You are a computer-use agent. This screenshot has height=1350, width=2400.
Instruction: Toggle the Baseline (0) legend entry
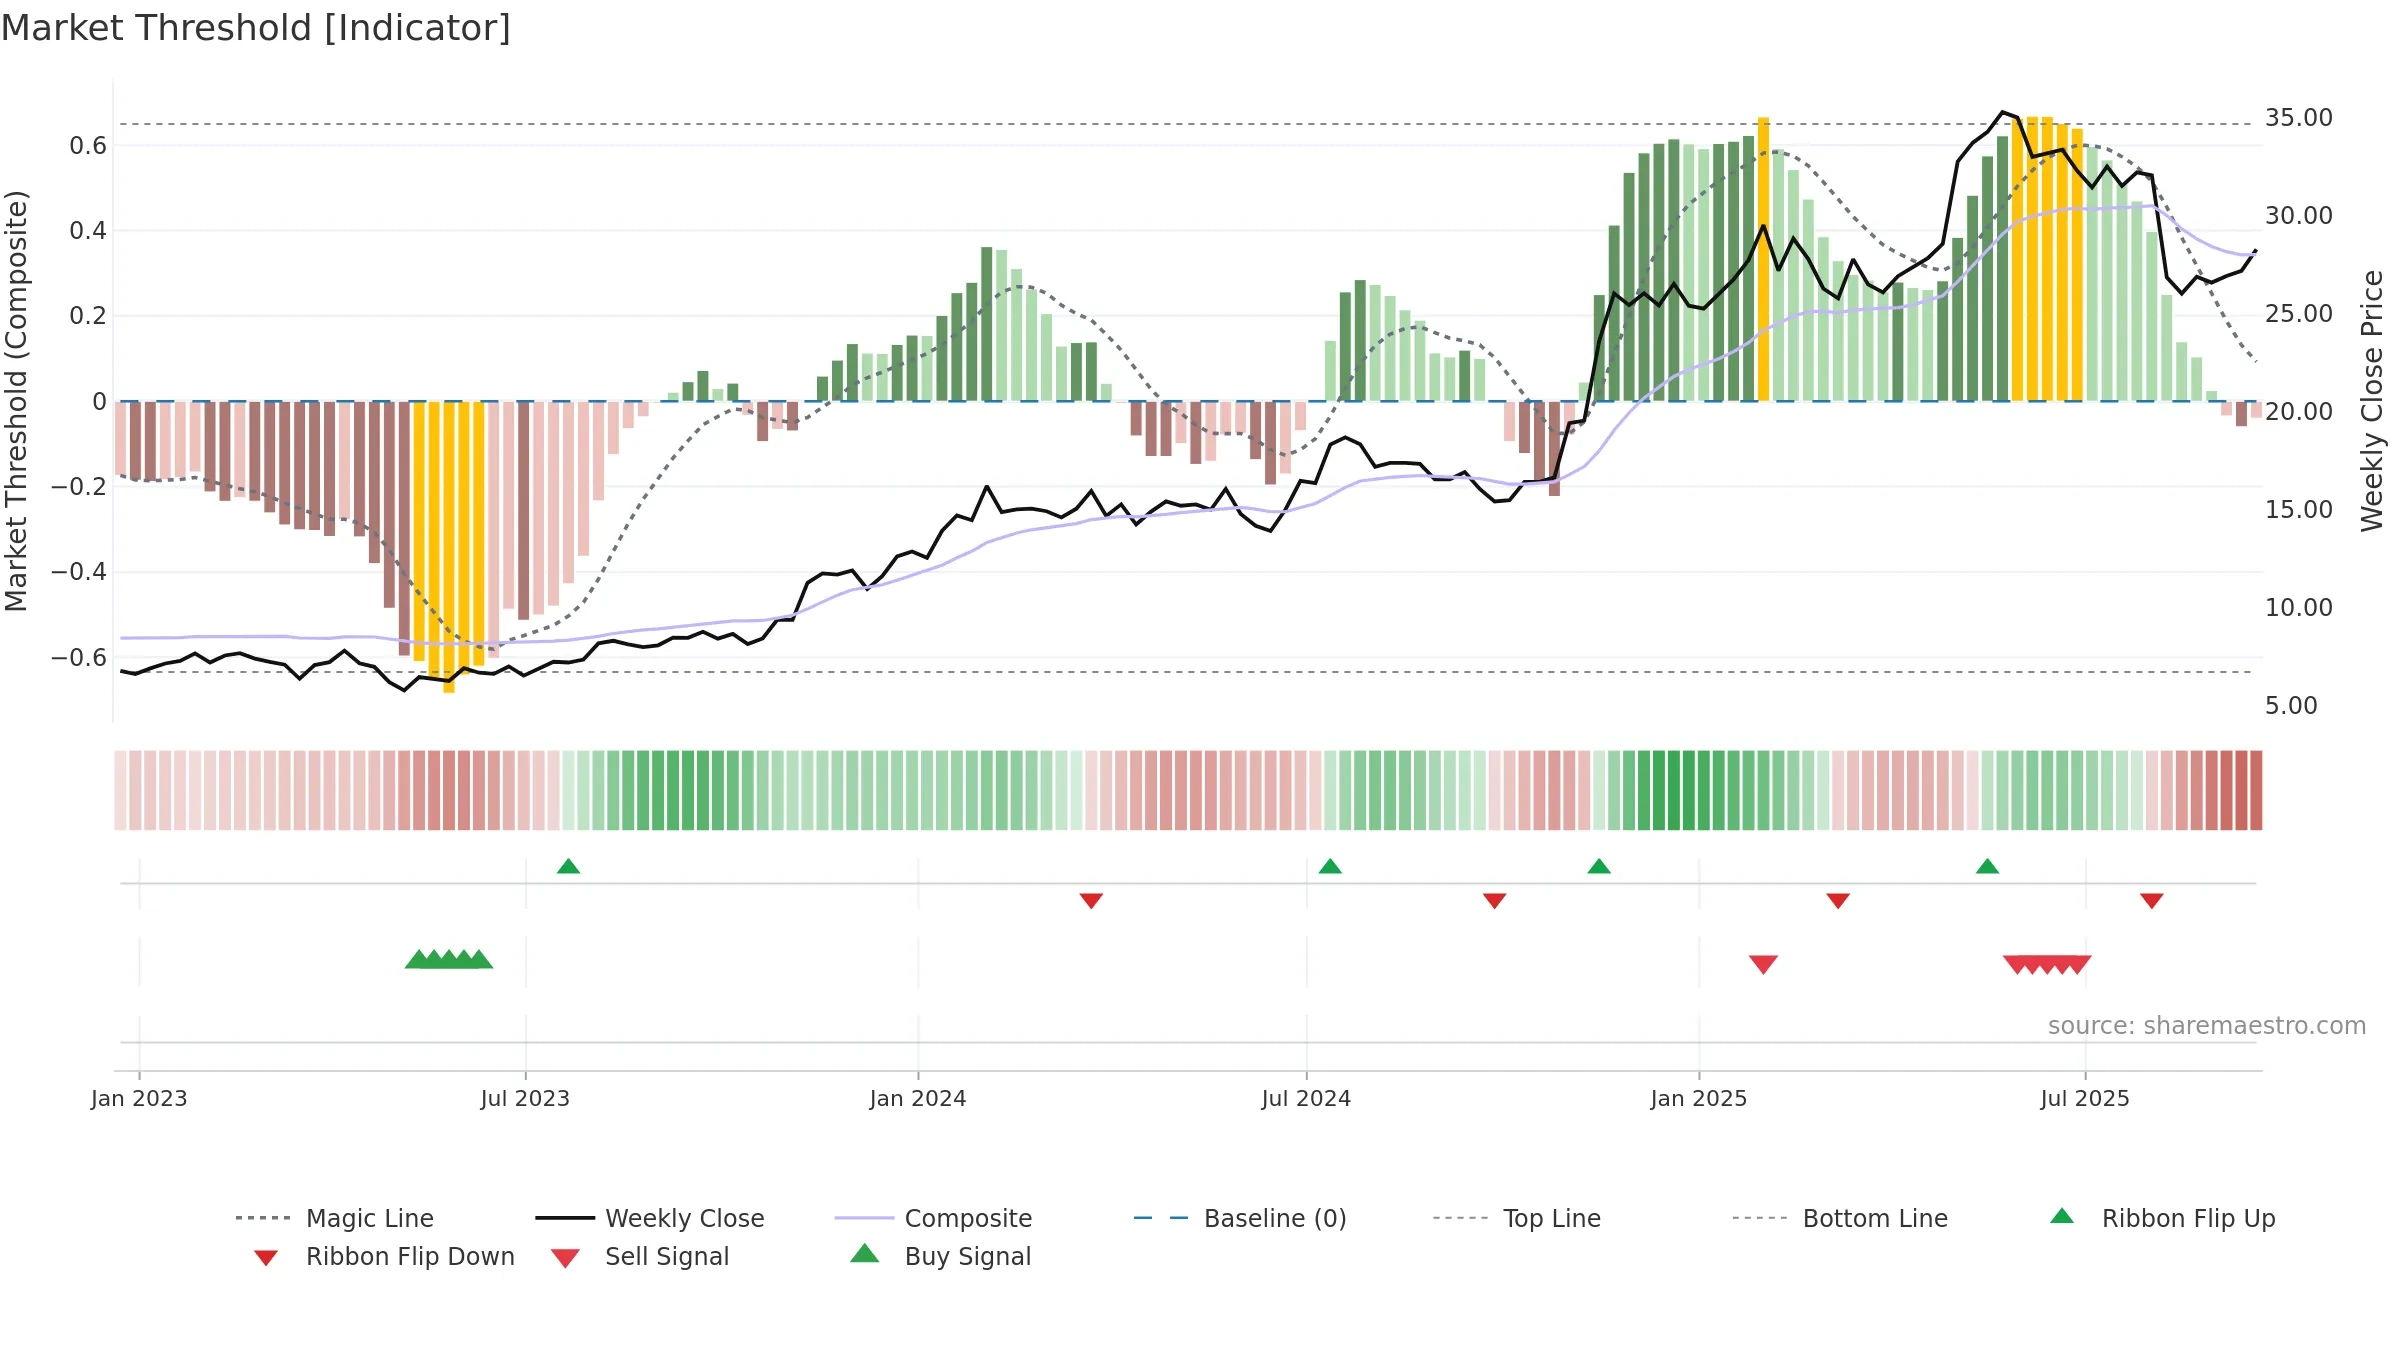pos(1240,1218)
